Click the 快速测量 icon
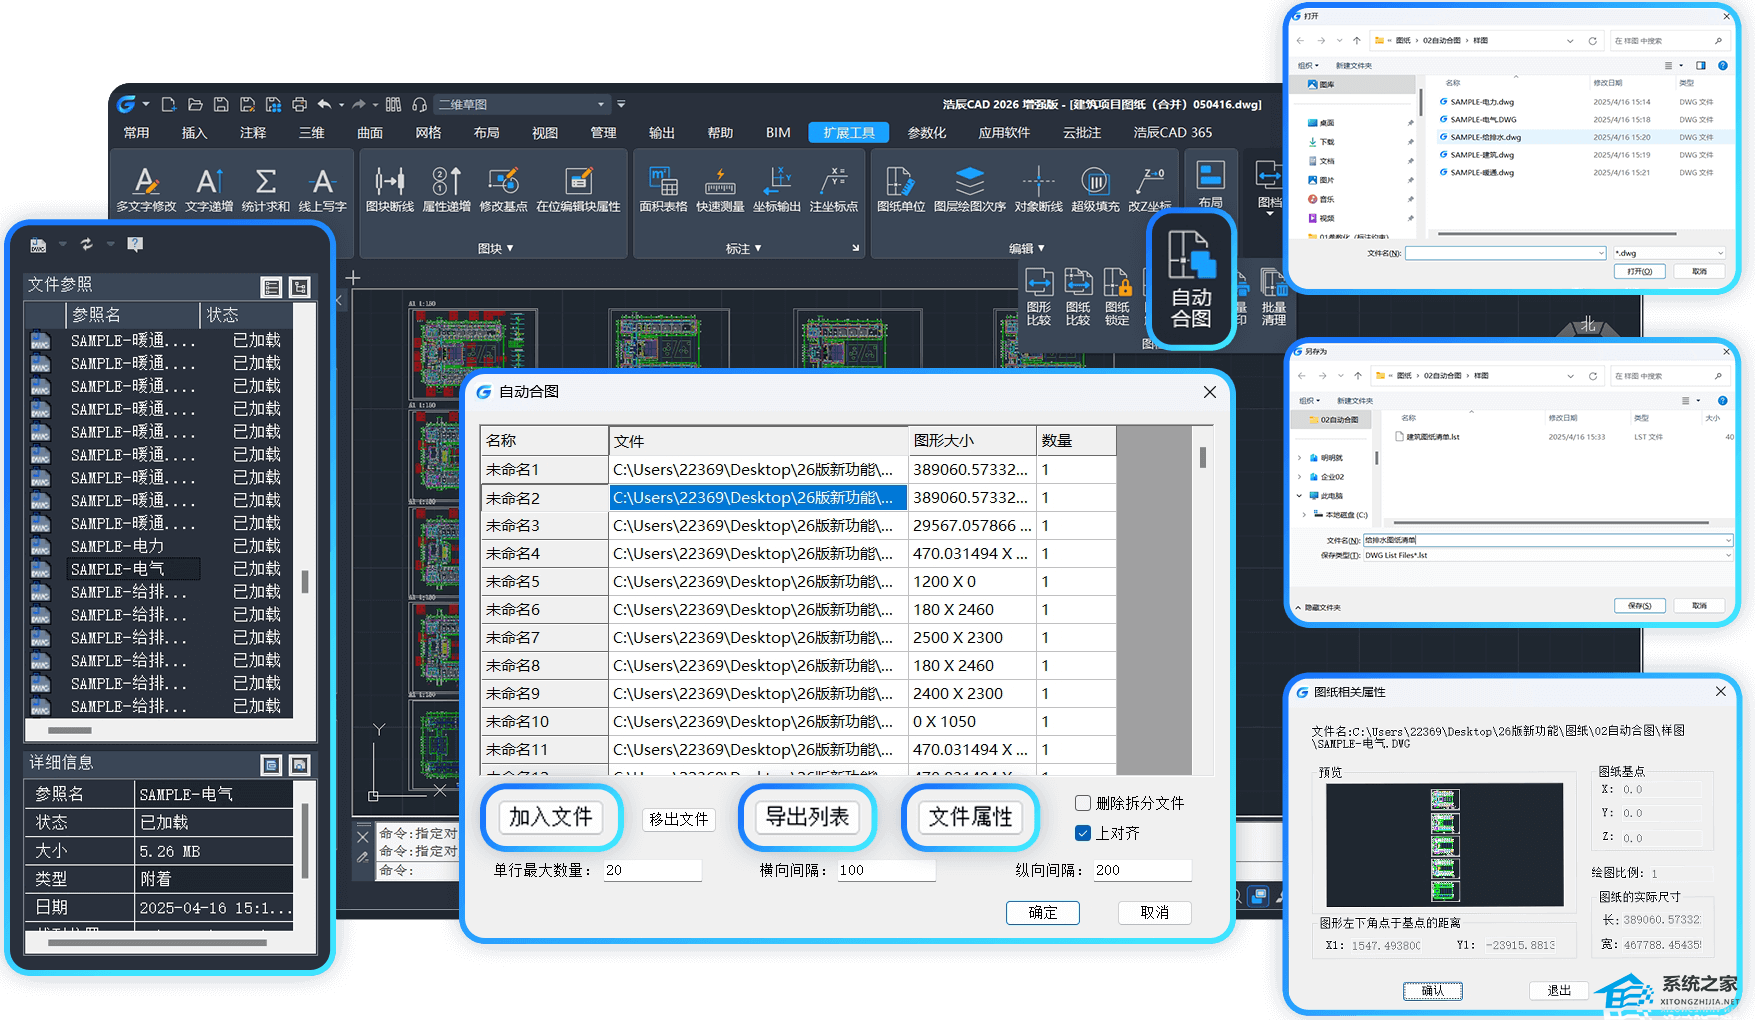This screenshot has height=1020, width=1755. [720, 182]
